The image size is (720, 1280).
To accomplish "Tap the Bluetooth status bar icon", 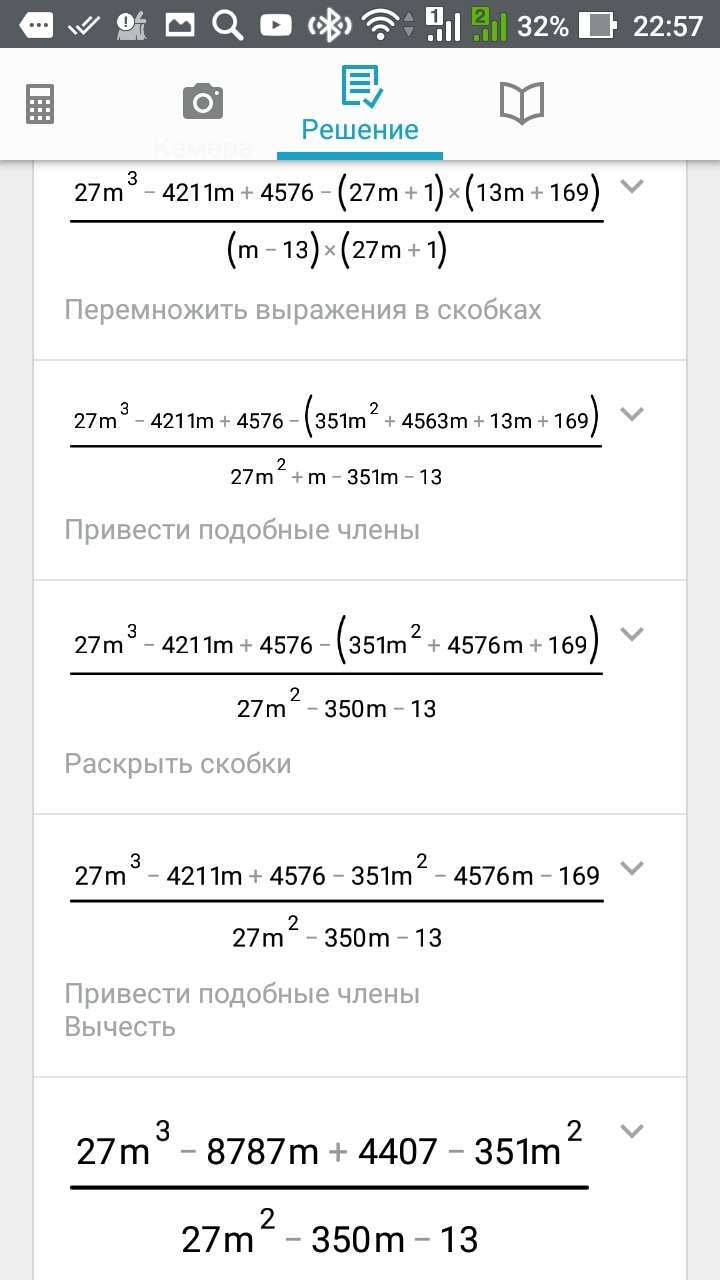I will point(327,26).
